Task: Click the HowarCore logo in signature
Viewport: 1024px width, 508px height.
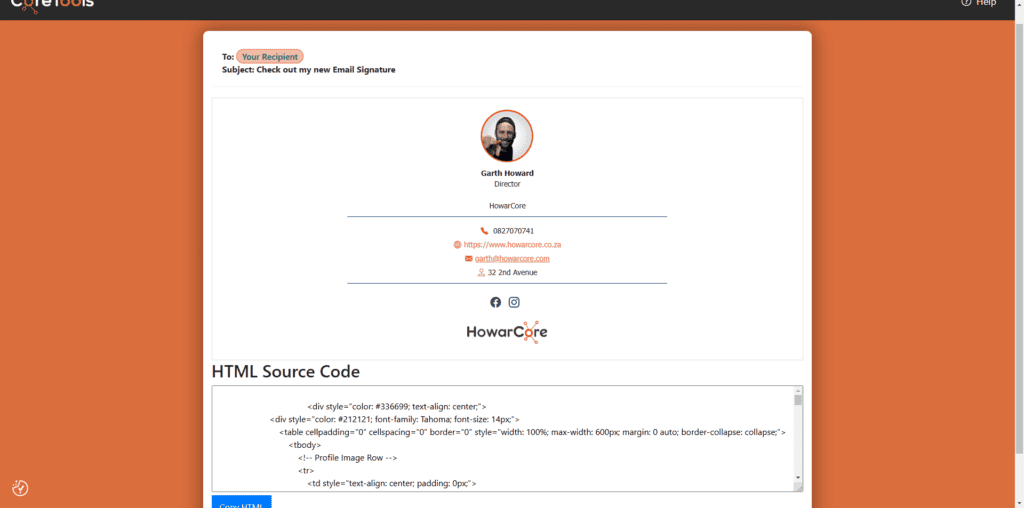Action: coord(507,332)
